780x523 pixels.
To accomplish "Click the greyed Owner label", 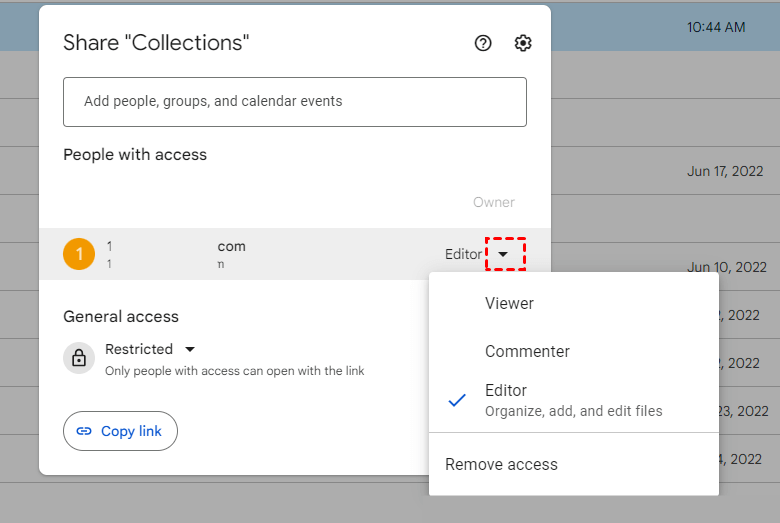I will [493, 202].
